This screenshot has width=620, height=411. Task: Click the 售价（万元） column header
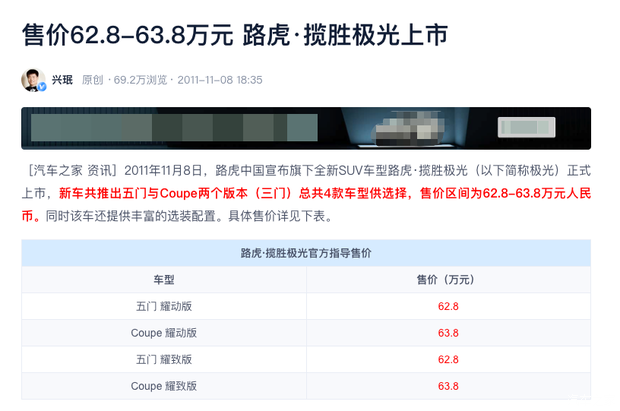click(448, 280)
